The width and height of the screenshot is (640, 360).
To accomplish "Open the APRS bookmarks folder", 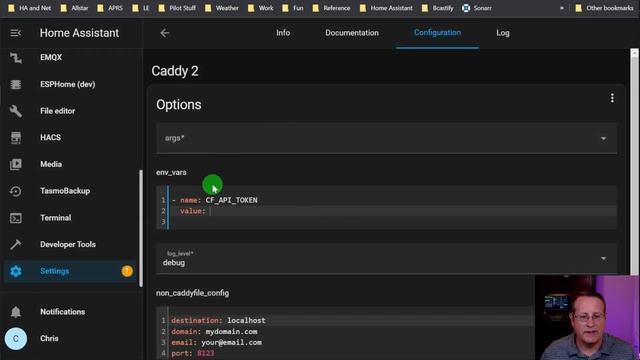I will pyautogui.click(x=110, y=8).
